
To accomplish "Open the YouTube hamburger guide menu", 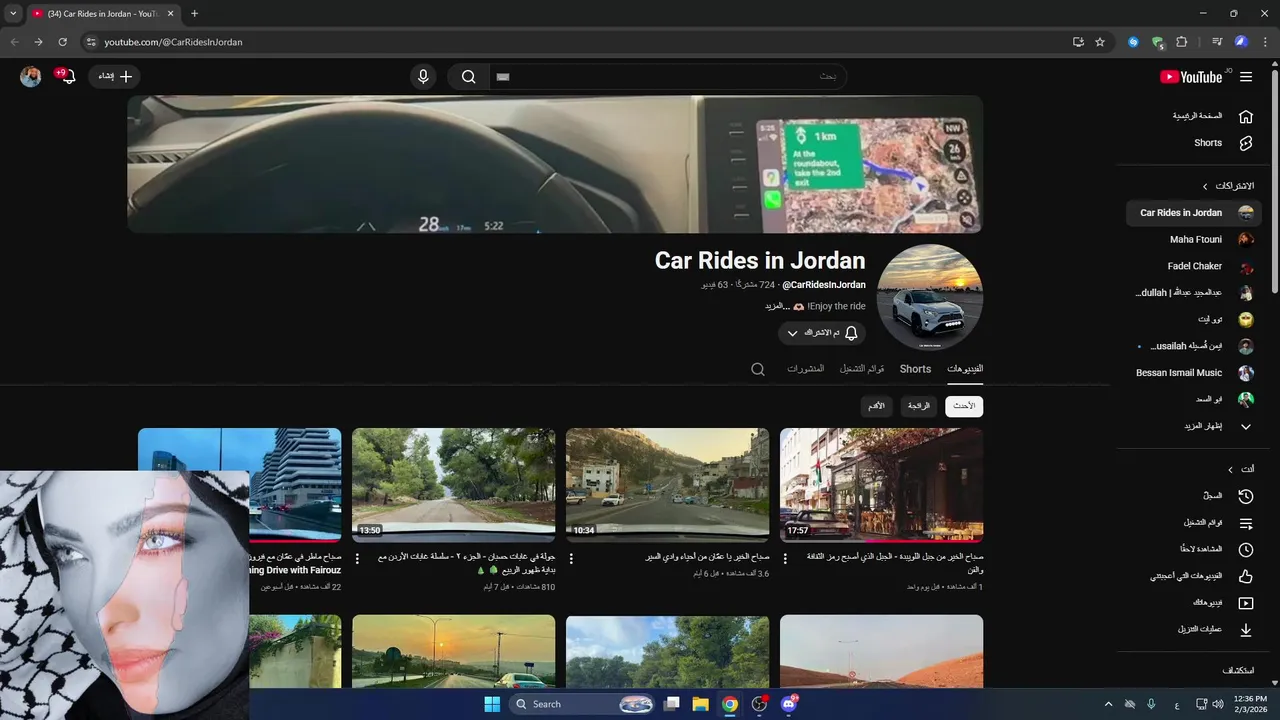I will pyautogui.click(x=1246, y=77).
